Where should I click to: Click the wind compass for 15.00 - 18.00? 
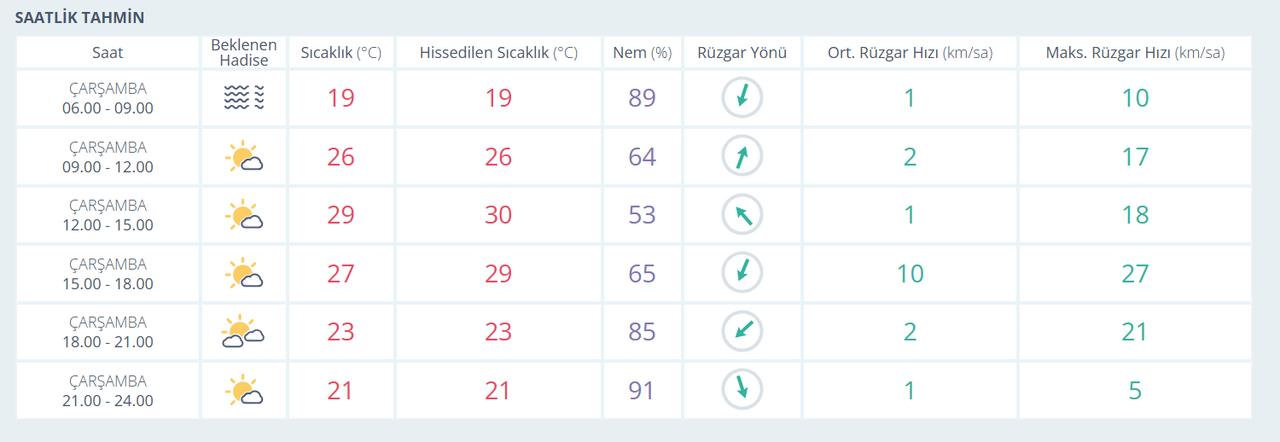pyautogui.click(x=742, y=273)
